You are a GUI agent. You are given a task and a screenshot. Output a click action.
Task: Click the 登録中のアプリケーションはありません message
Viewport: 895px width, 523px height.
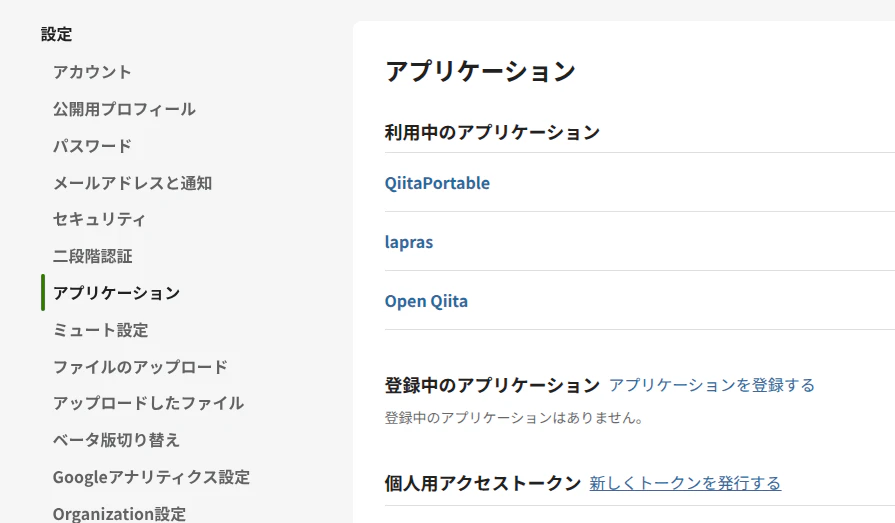[x=513, y=417]
